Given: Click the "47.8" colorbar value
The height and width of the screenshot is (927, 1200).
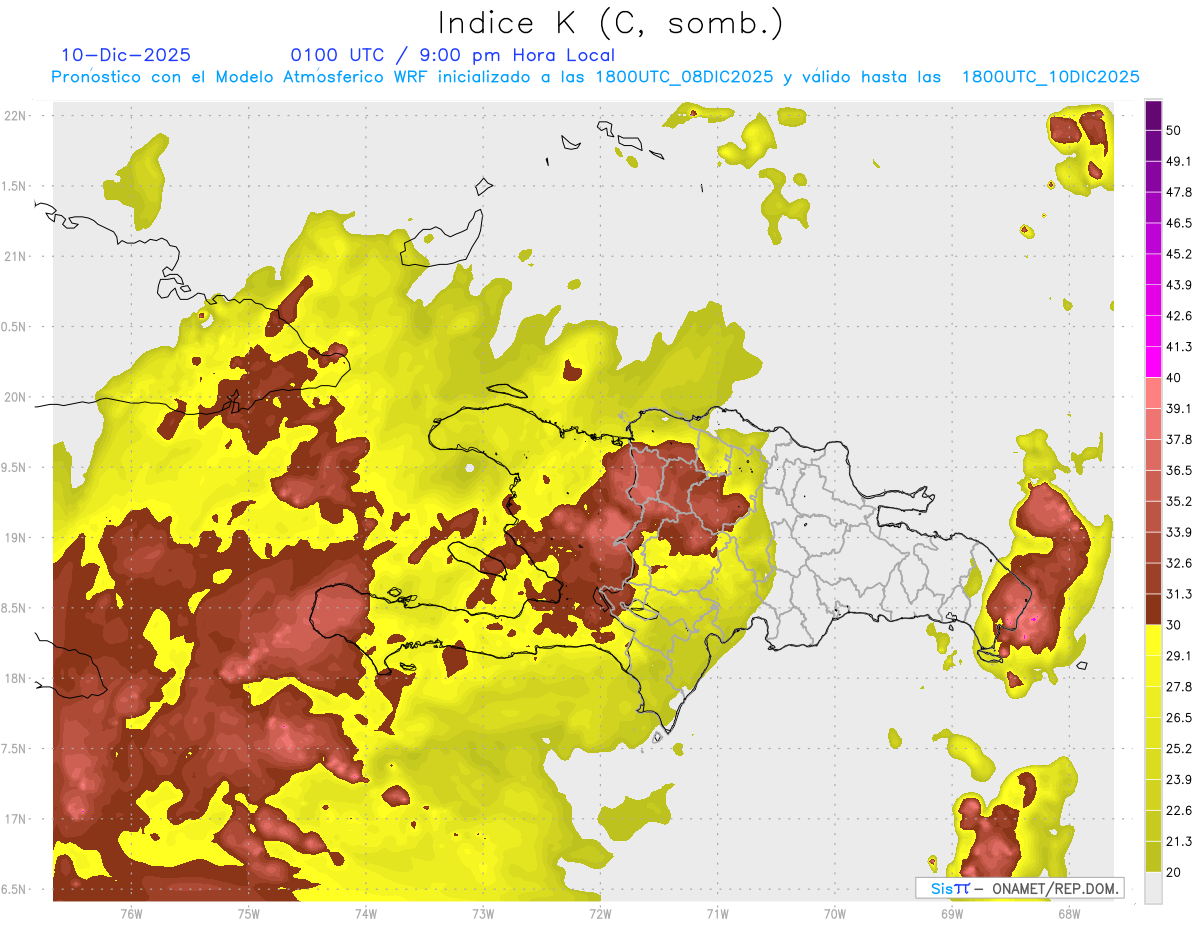Looking at the screenshot, I should pos(1179,192).
